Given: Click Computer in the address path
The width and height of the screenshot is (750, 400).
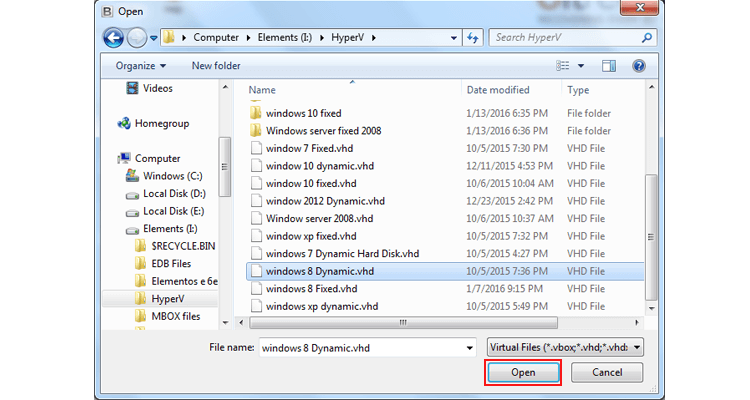Looking at the screenshot, I should coord(216,37).
